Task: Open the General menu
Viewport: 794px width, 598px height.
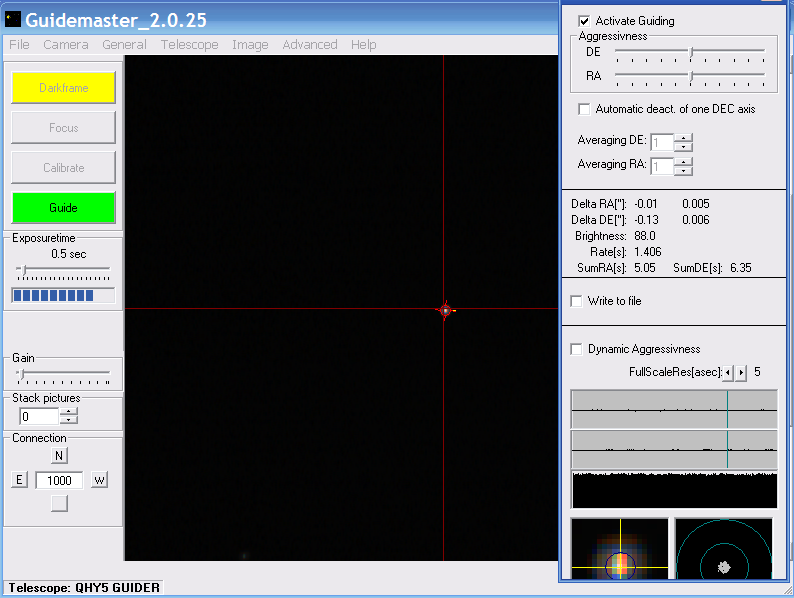Action: coord(125,45)
